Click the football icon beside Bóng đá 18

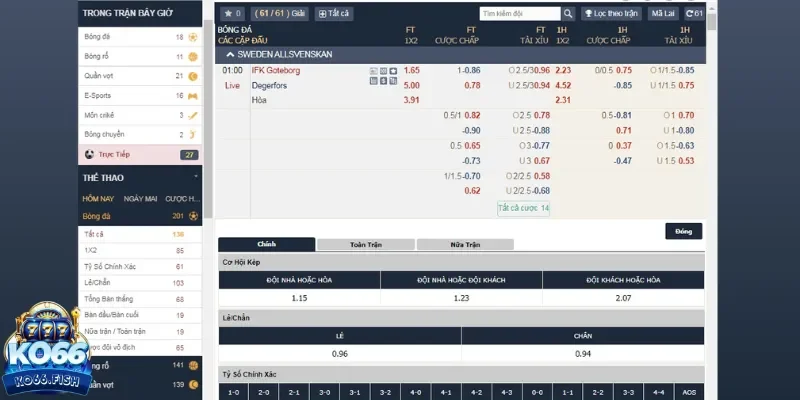pyautogui.click(x=193, y=37)
